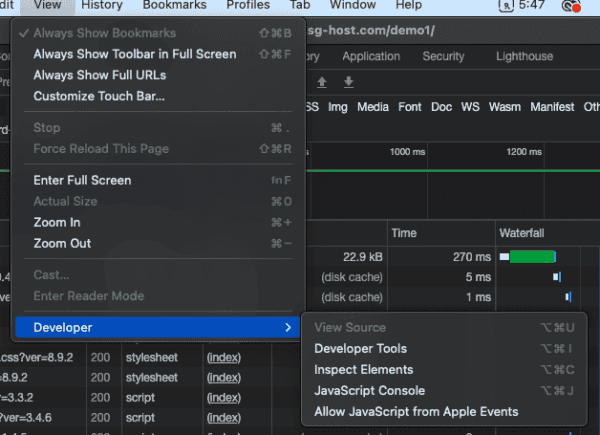This screenshot has width=600, height=435.
Task: Open (index) initiator link for css?ver=8.9.2 row
Action: click(x=224, y=358)
